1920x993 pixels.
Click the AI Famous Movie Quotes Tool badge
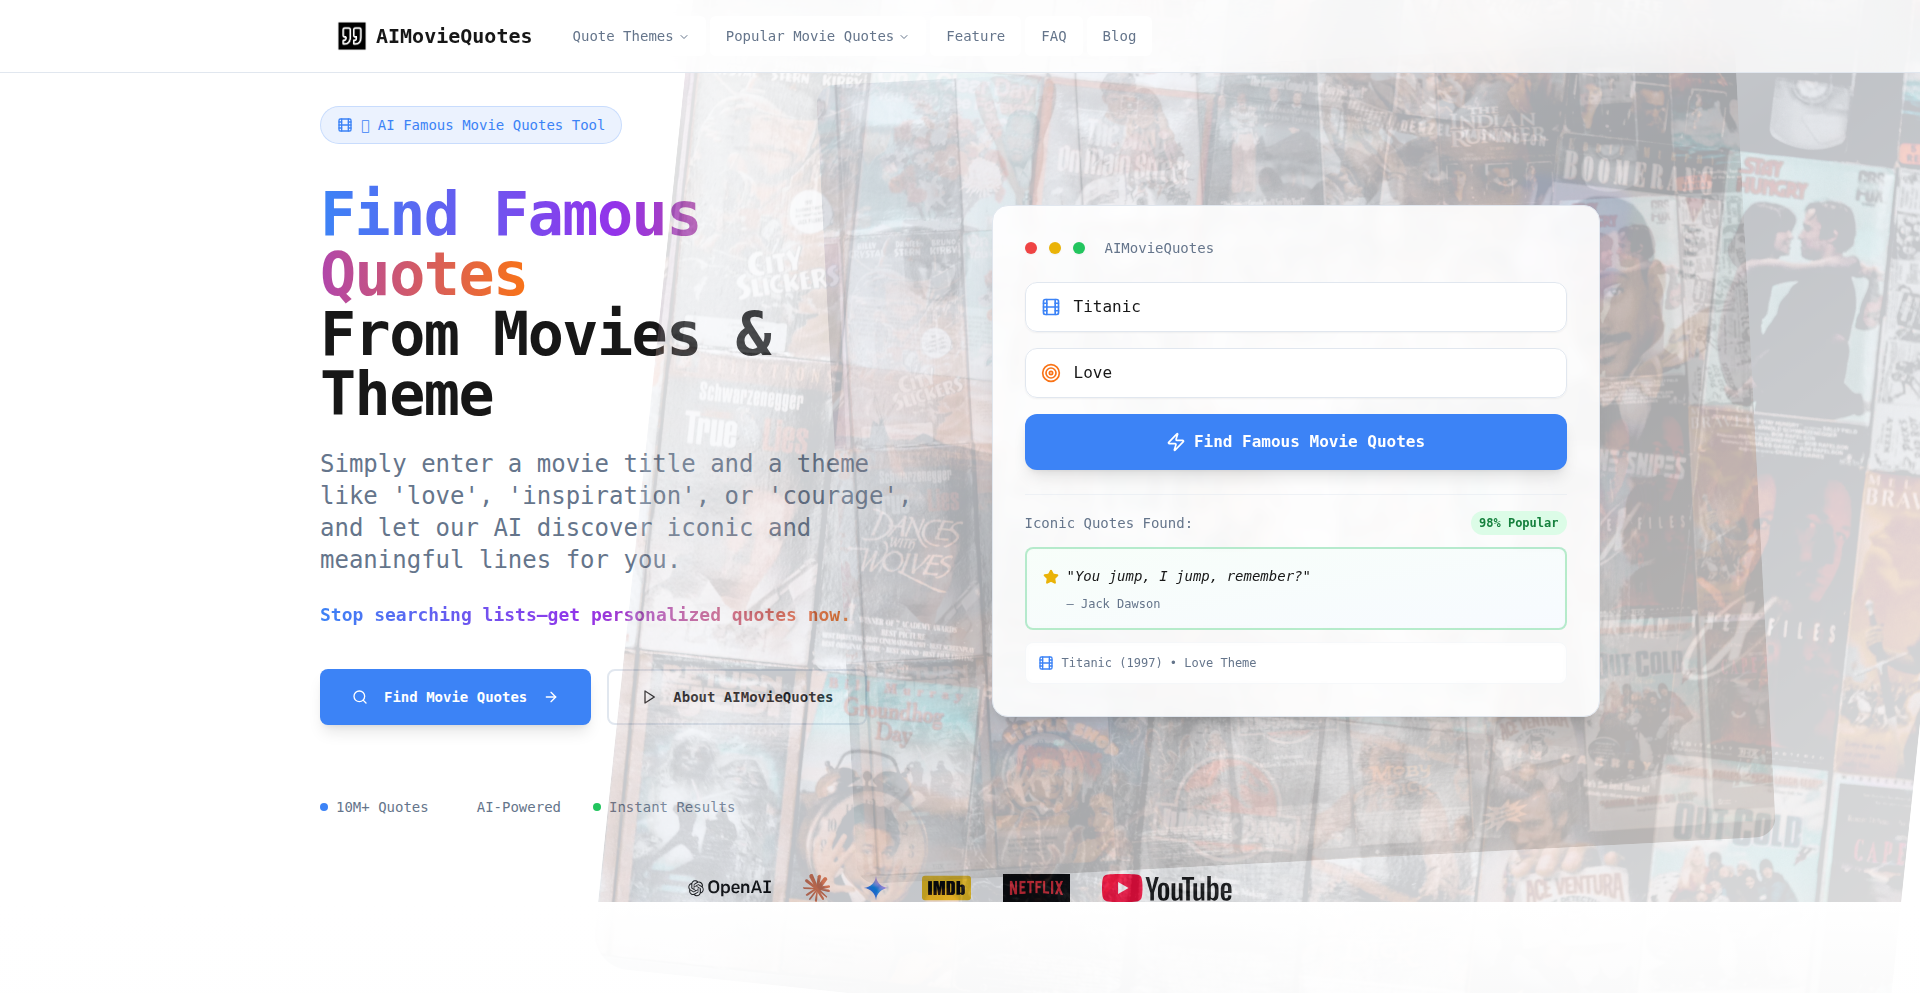(x=471, y=125)
